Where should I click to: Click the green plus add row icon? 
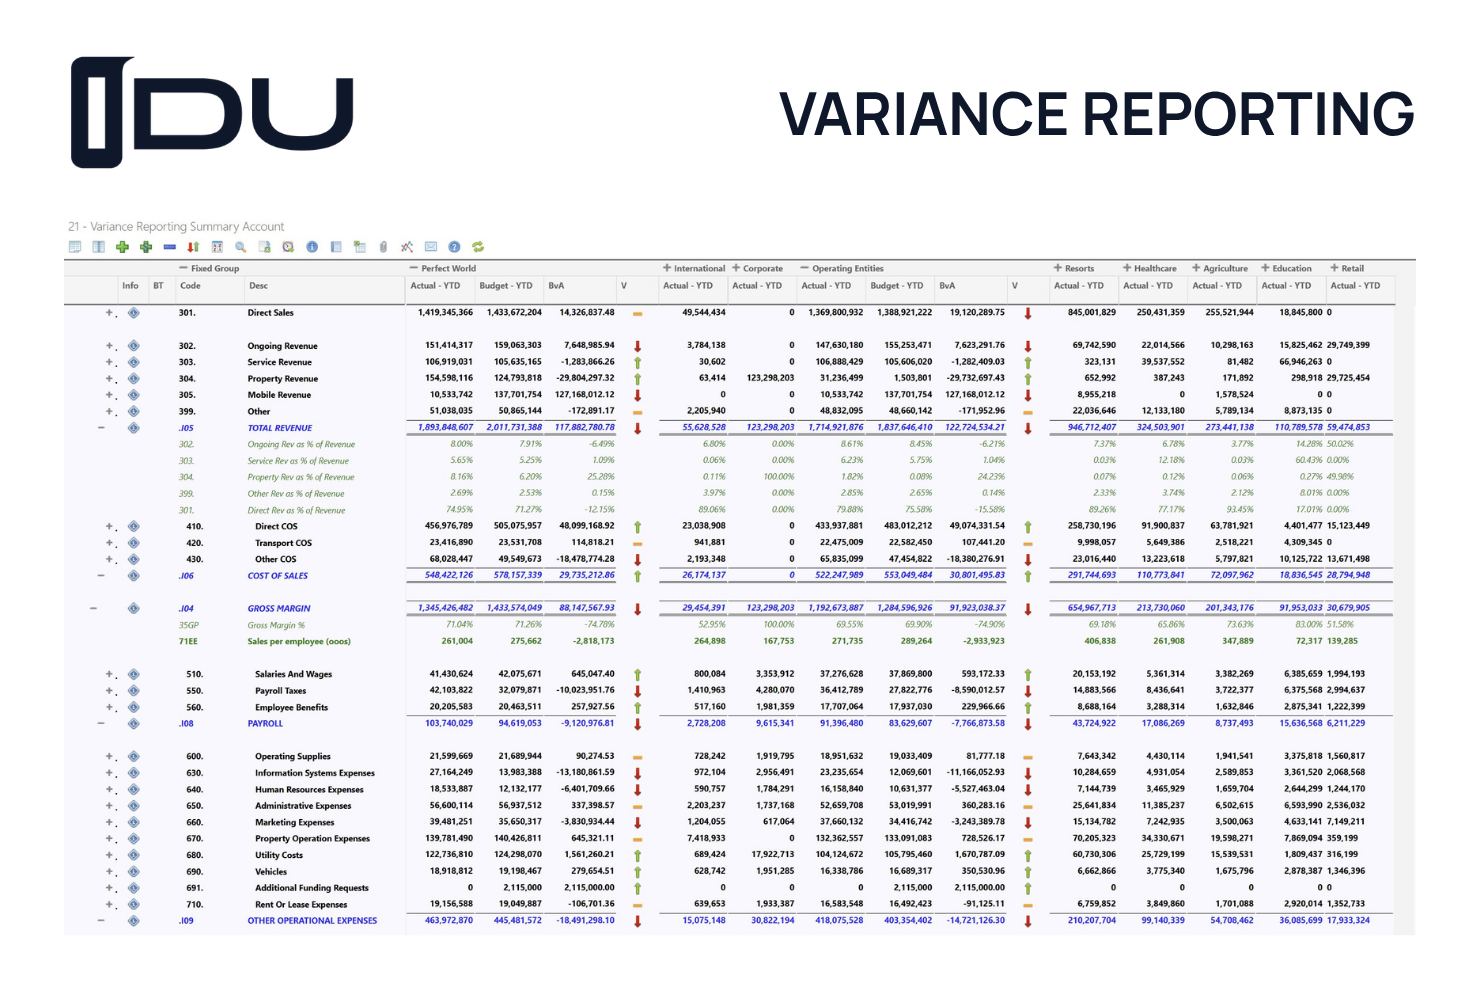pos(122,247)
